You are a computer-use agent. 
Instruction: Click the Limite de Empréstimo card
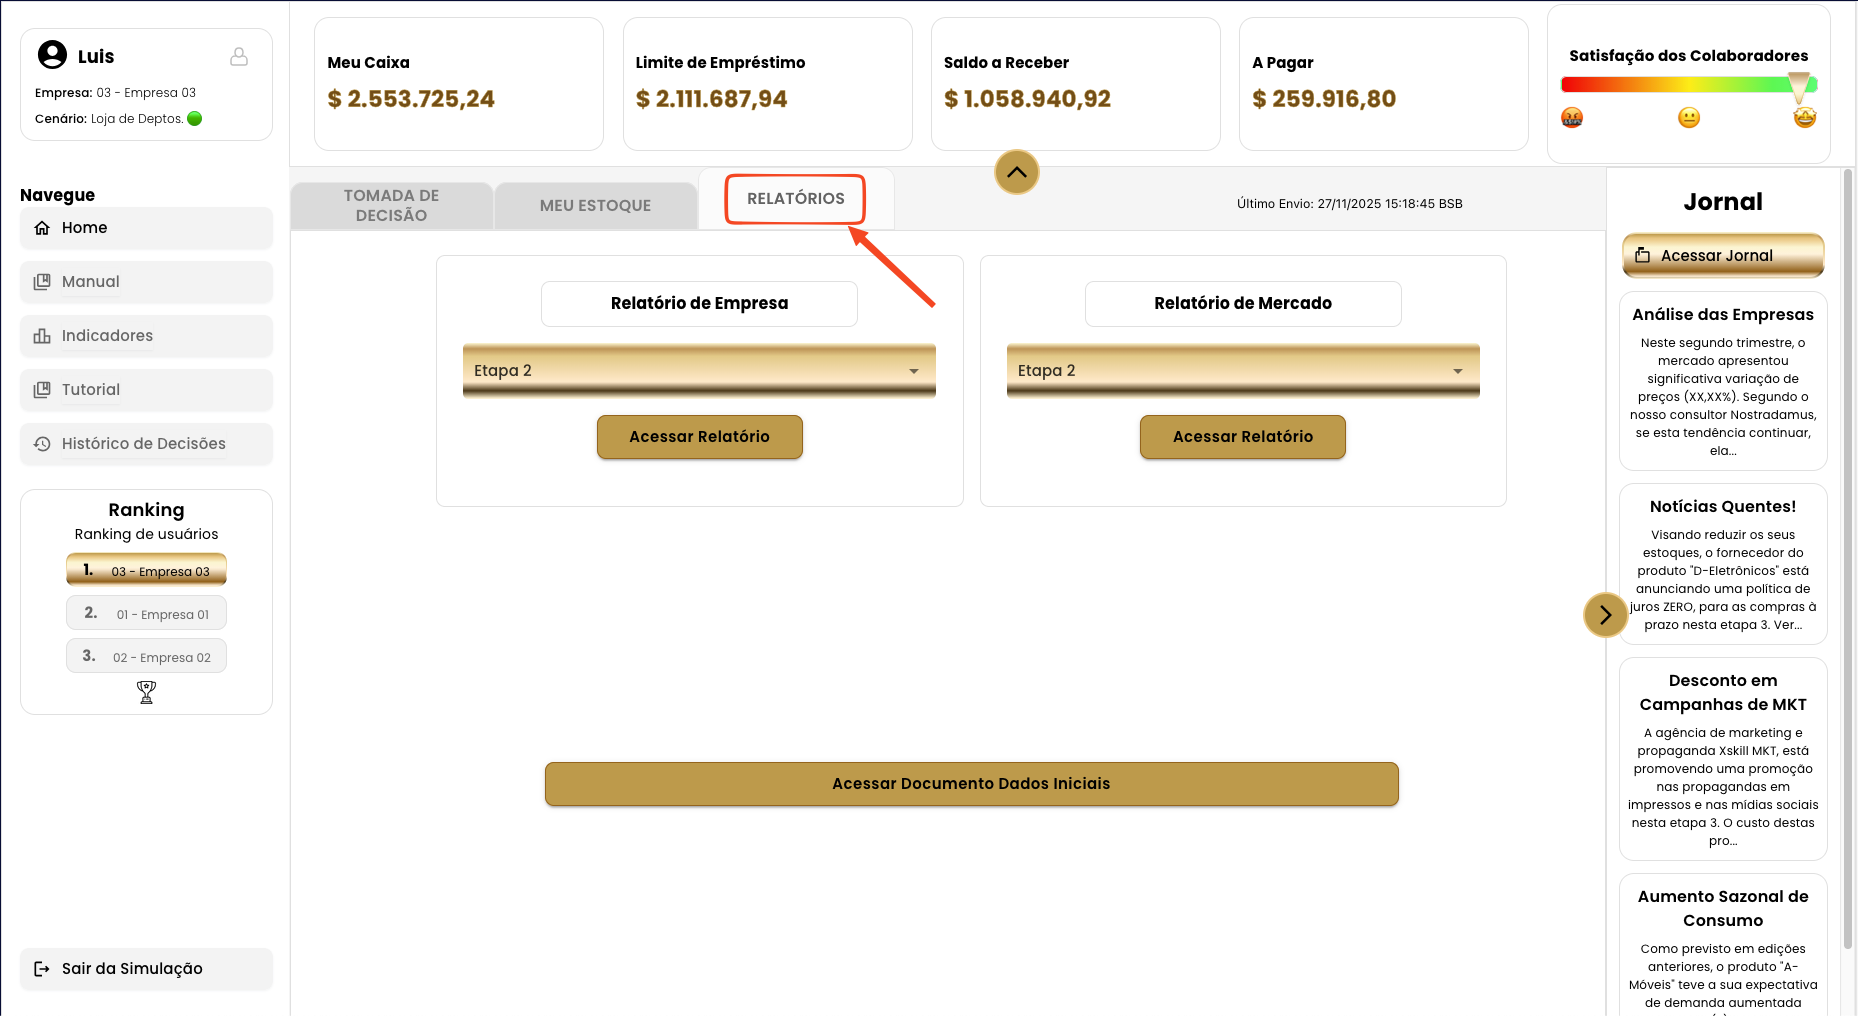coord(768,84)
